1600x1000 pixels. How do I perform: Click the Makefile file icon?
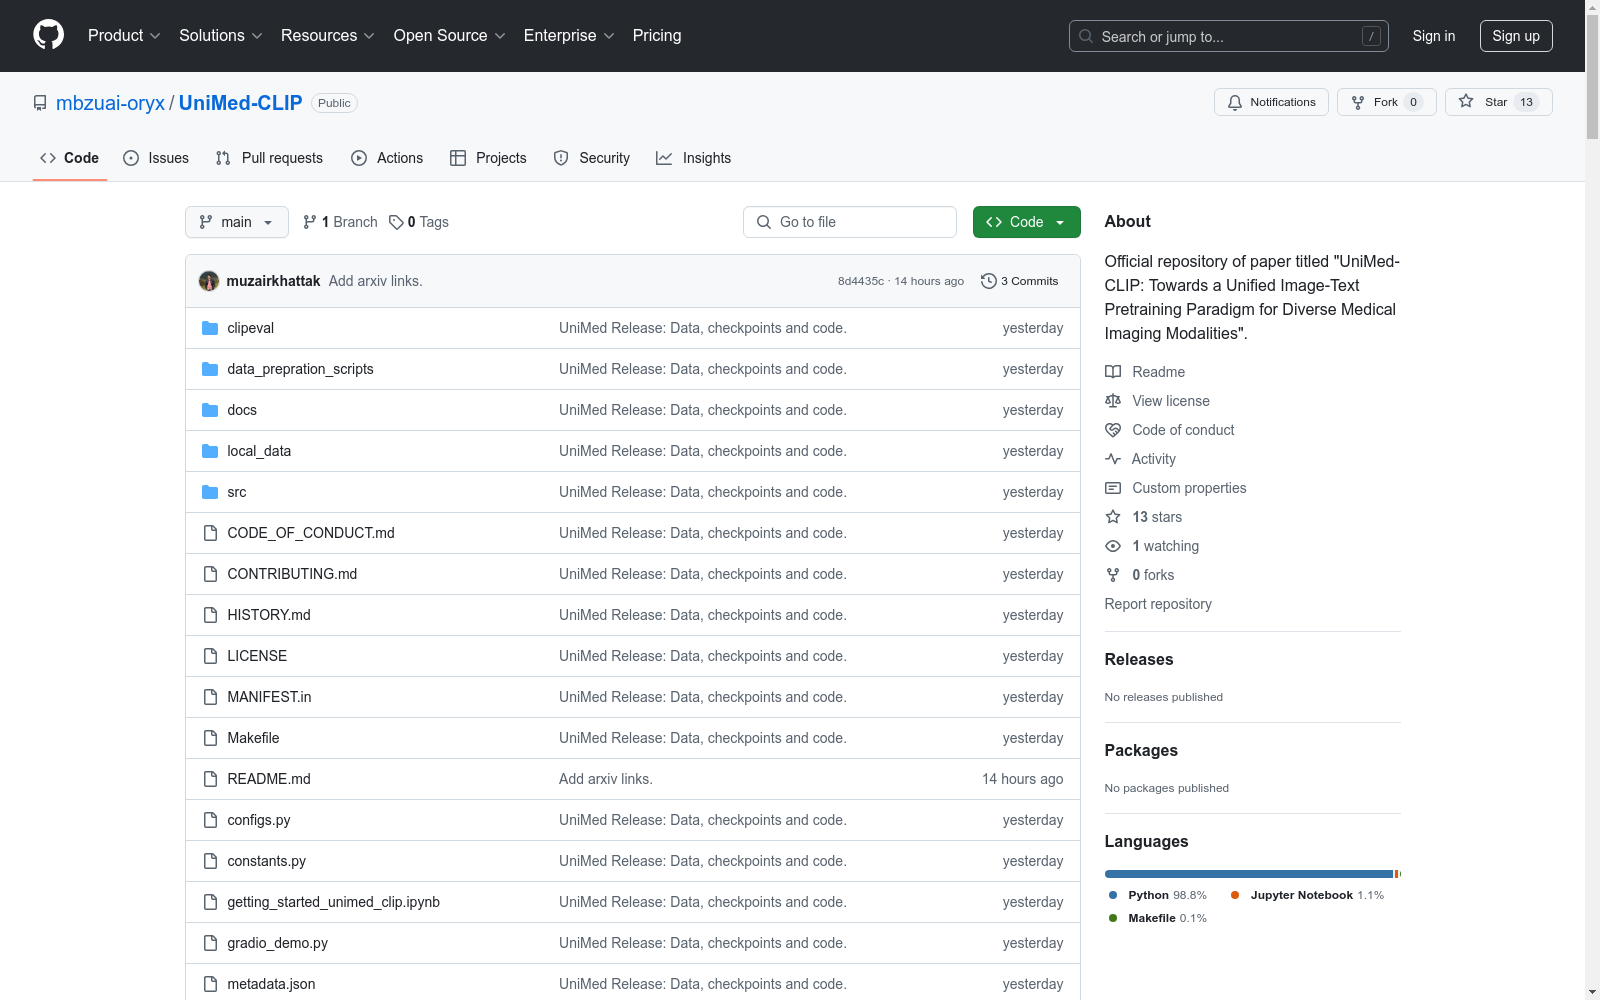(x=210, y=738)
